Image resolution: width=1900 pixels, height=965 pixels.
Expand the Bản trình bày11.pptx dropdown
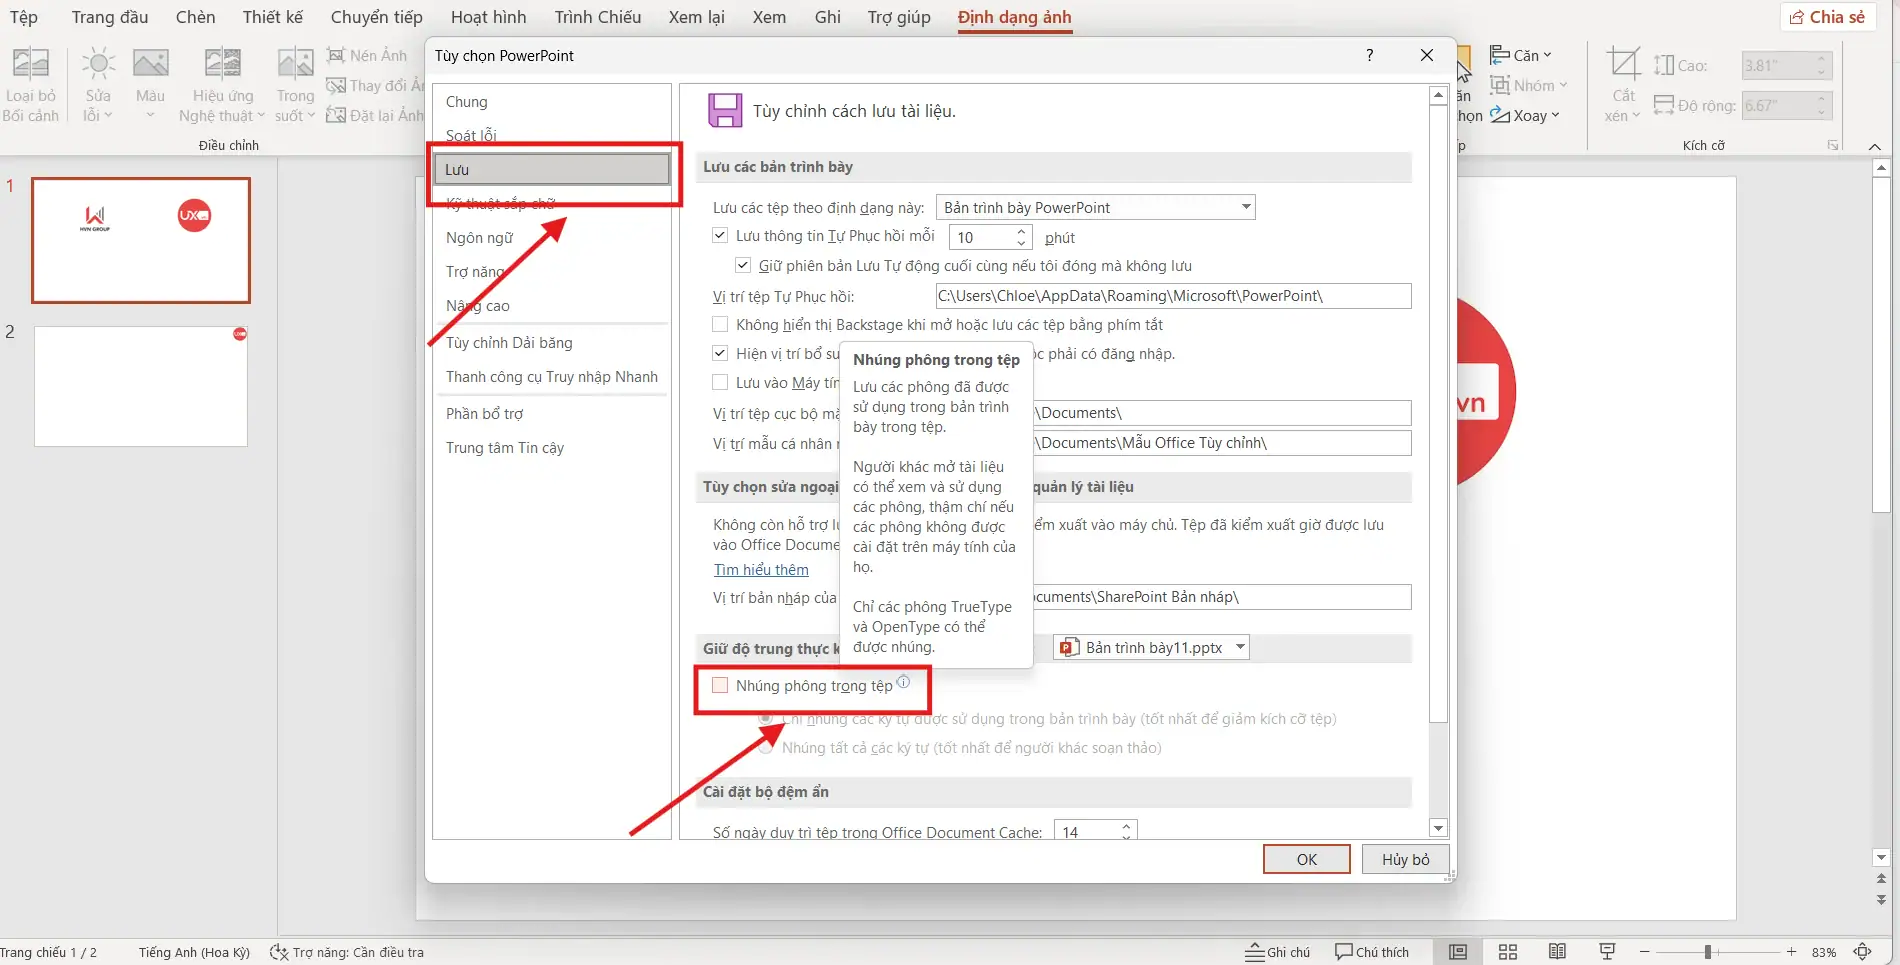[x=1240, y=648]
